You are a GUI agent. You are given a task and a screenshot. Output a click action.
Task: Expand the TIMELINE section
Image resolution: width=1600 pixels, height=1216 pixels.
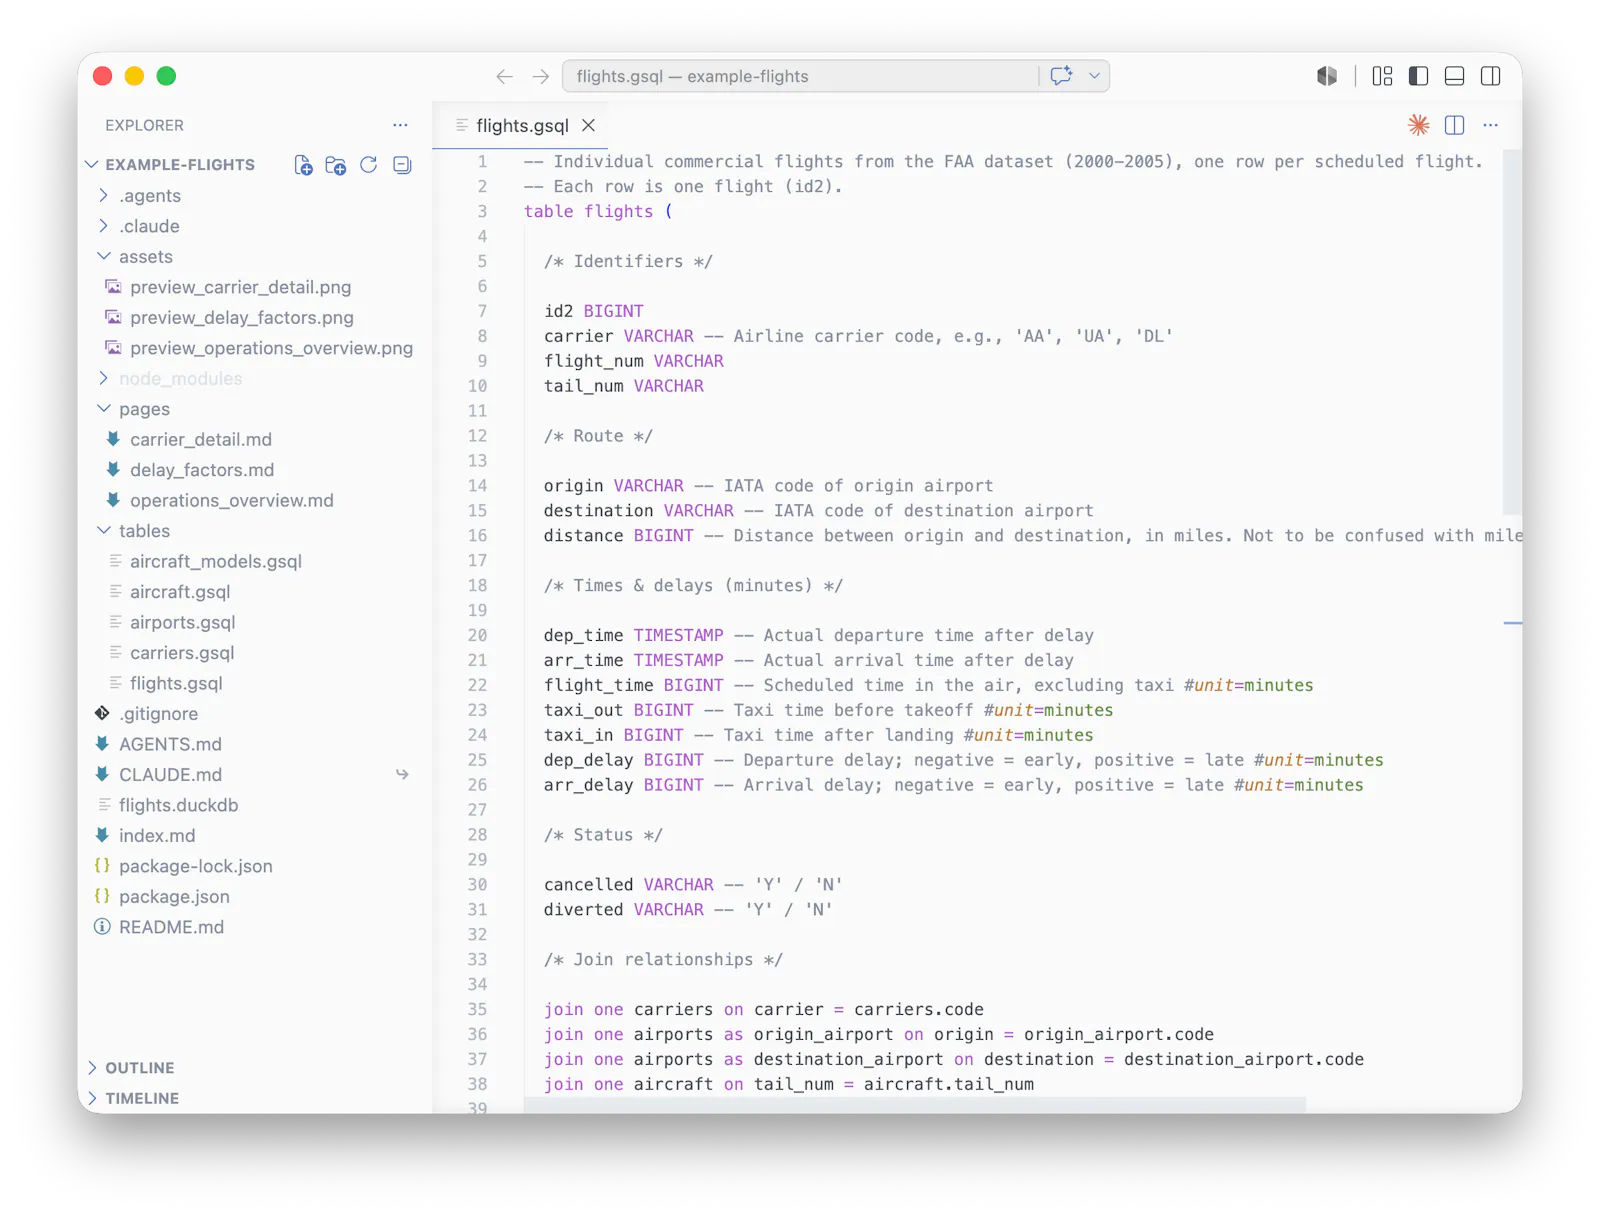click(x=142, y=1098)
